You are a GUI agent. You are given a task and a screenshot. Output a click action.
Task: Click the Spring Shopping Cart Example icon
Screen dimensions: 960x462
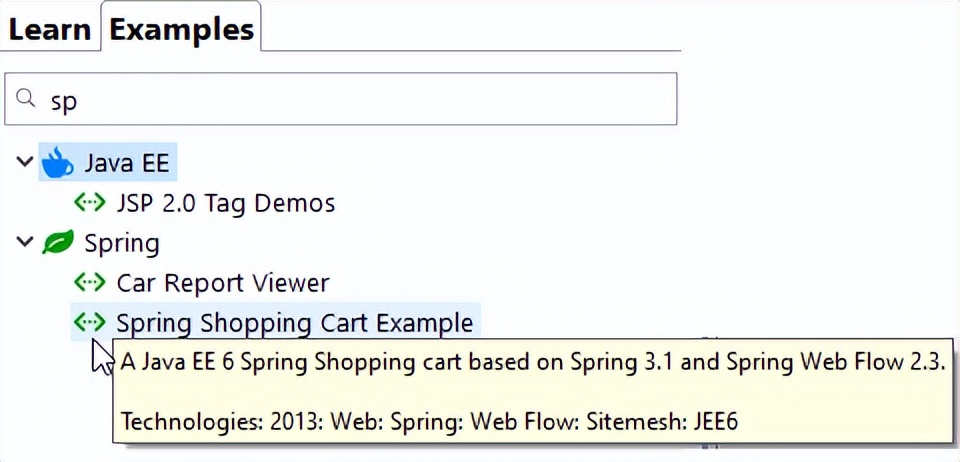(x=90, y=323)
